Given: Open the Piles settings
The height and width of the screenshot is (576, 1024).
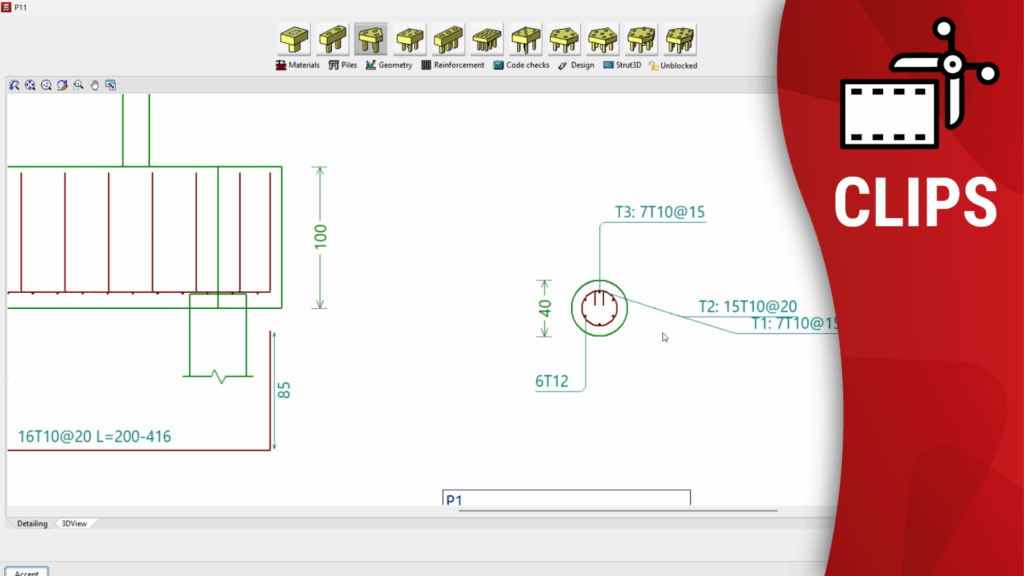Looking at the screenshot, I should pos(342,66).
